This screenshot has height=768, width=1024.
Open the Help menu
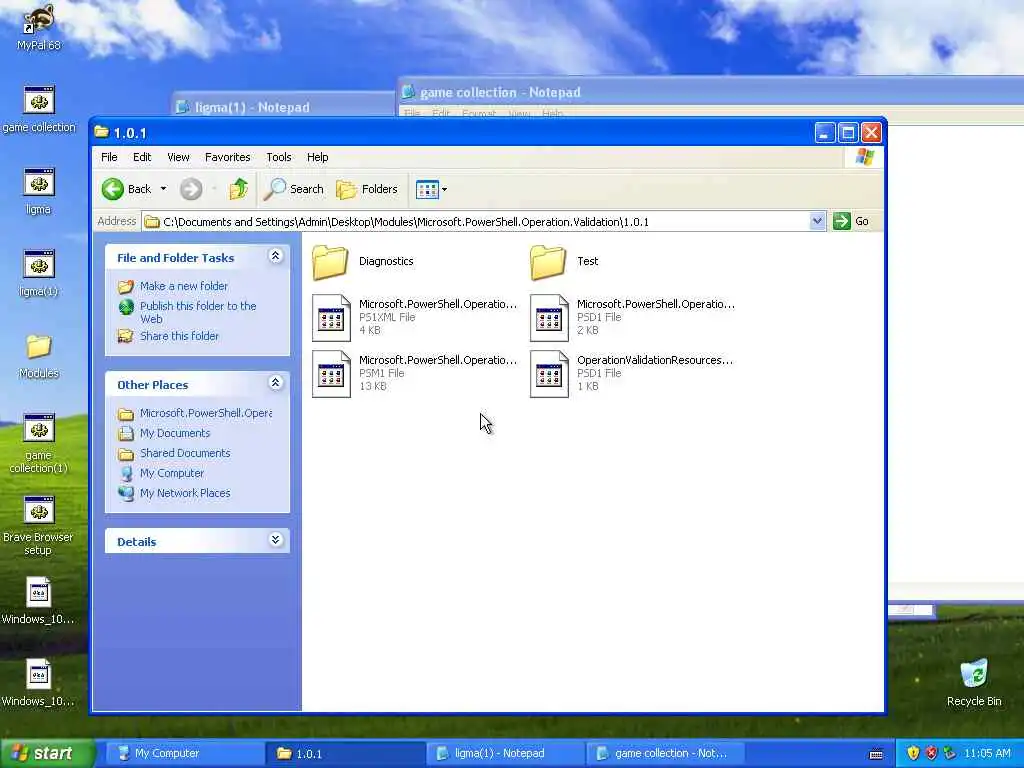[317, 157]
